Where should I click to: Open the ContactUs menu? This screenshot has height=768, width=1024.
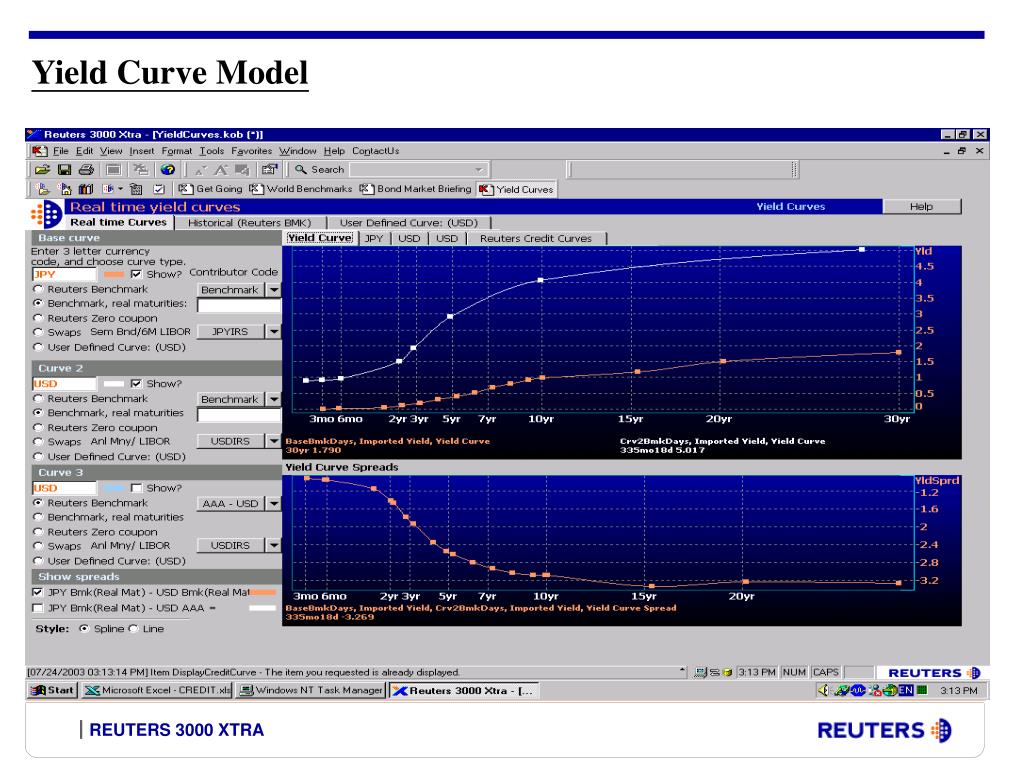pyautogui.click(x=376, y=151)
